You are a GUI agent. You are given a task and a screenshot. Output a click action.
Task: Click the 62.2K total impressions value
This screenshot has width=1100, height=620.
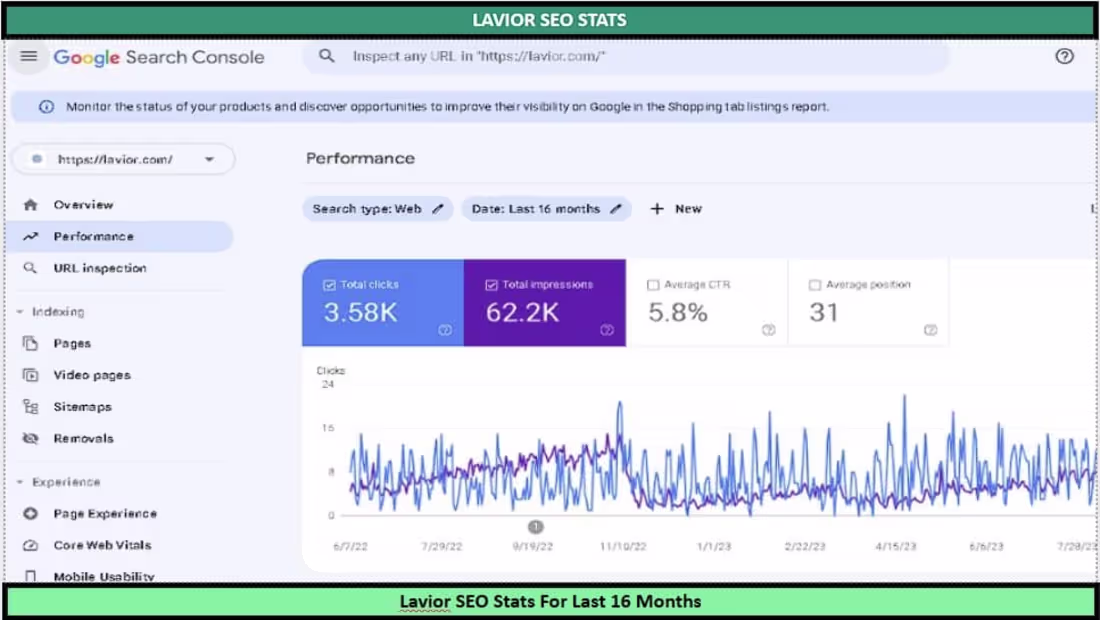coord(523,312)
